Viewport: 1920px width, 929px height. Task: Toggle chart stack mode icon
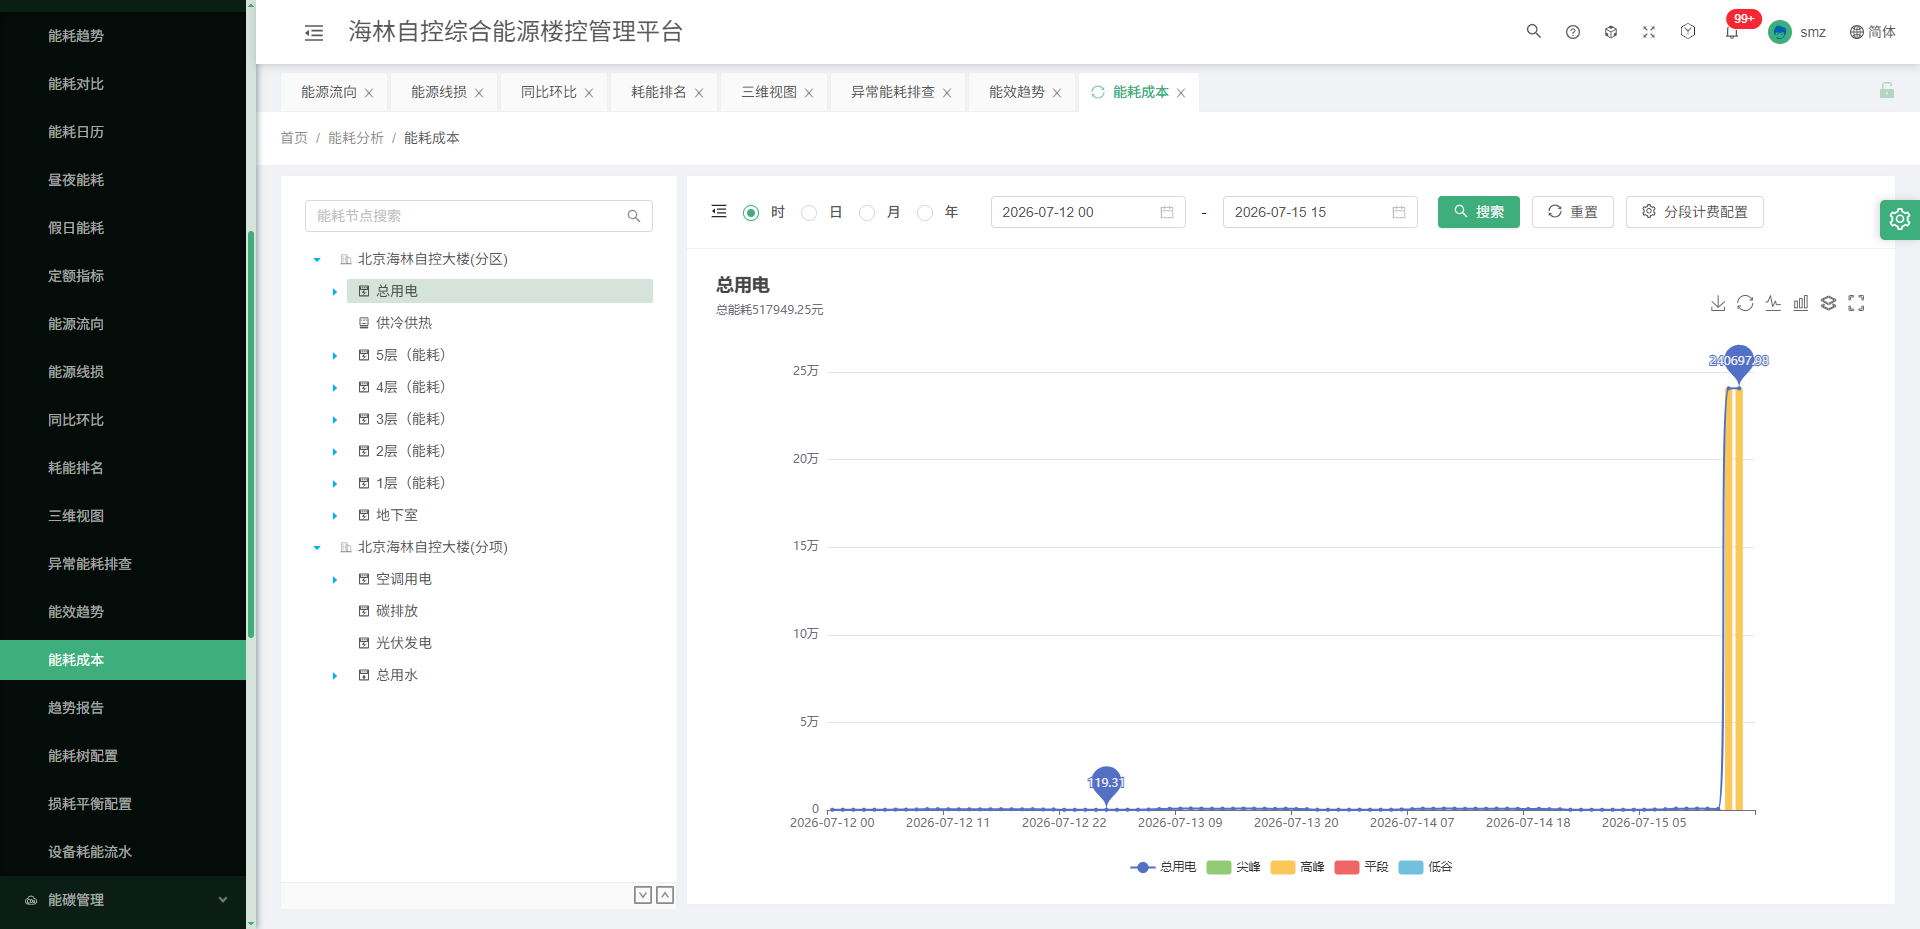point(1829,303)
